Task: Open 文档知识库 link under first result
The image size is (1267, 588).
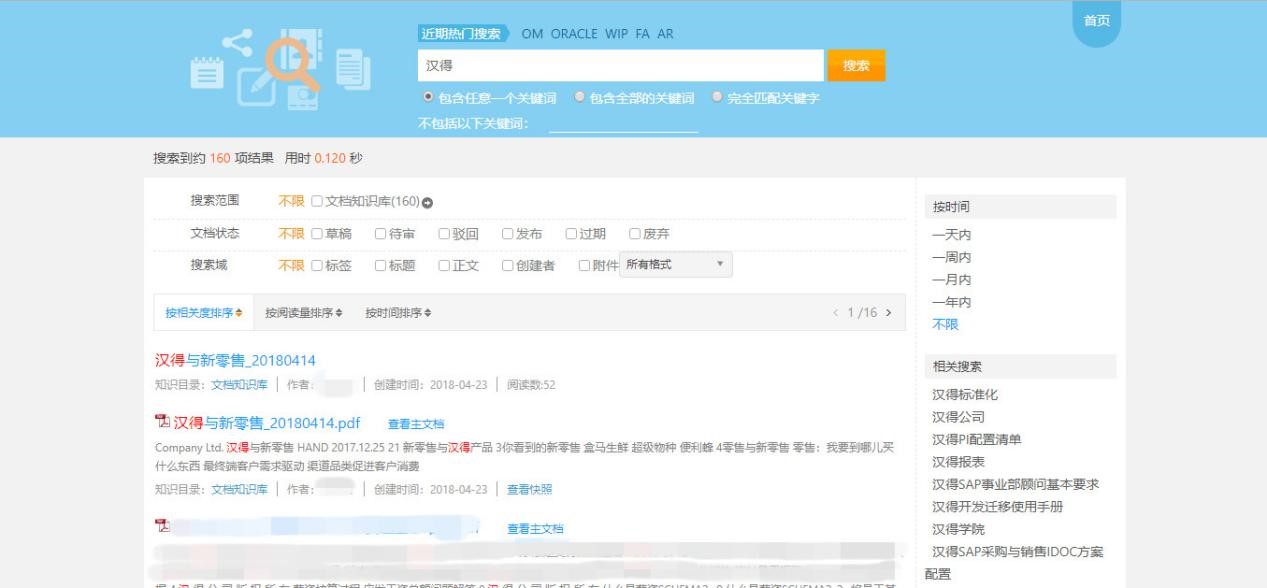Action: click(x=239, y=385)
